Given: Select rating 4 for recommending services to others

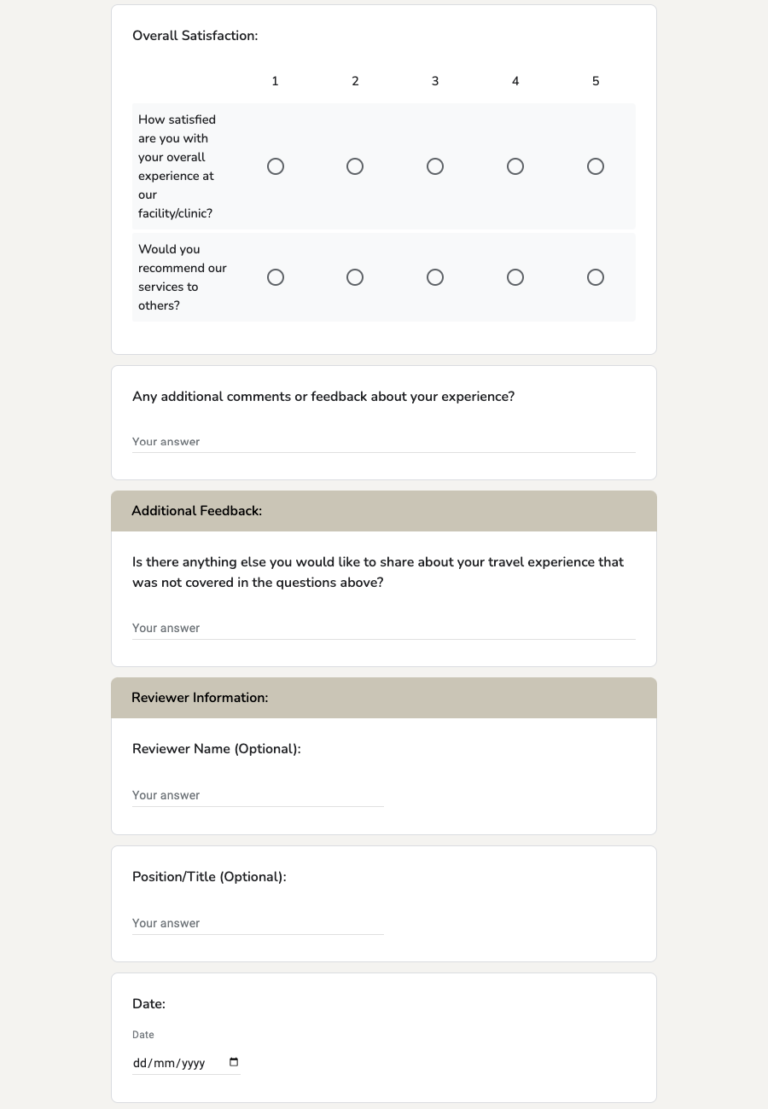Looking at the screenshot, I should coord(515,277).
